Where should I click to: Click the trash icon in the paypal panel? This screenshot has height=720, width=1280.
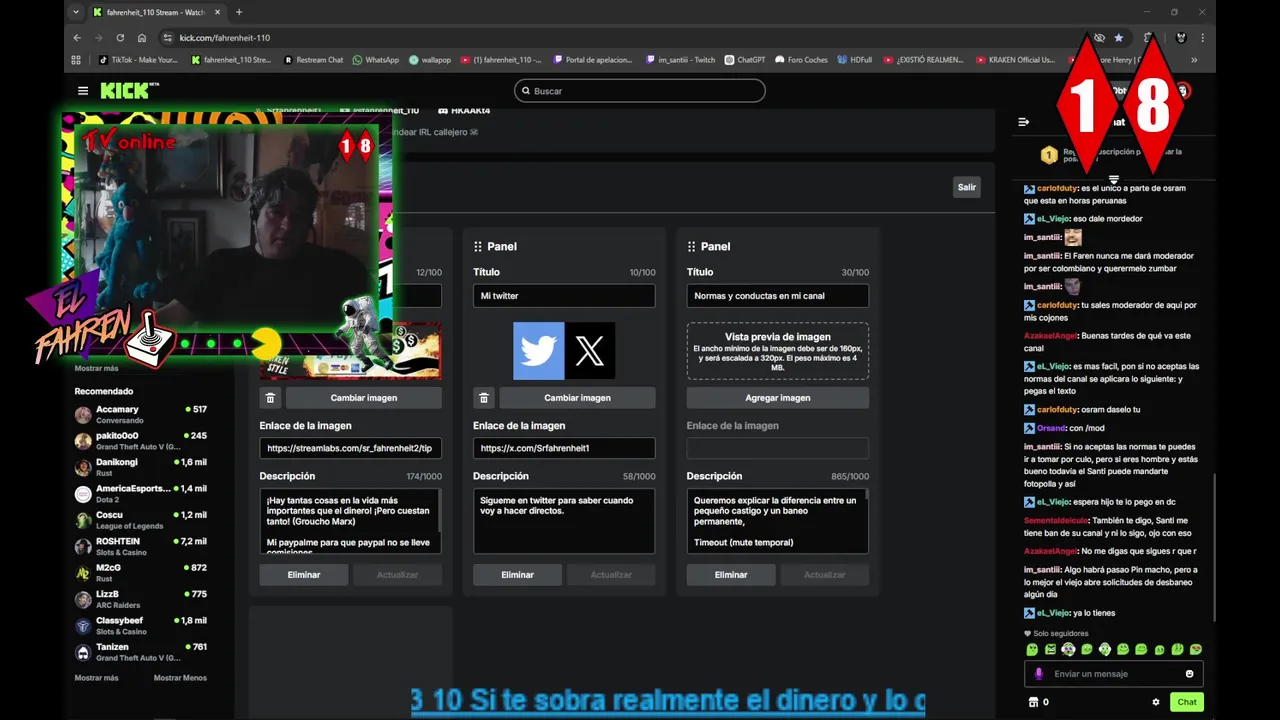270,398
